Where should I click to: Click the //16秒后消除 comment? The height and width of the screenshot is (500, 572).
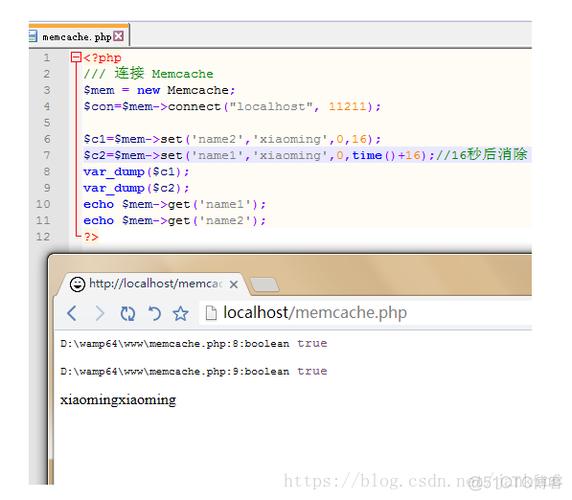(x=482, y=155)
